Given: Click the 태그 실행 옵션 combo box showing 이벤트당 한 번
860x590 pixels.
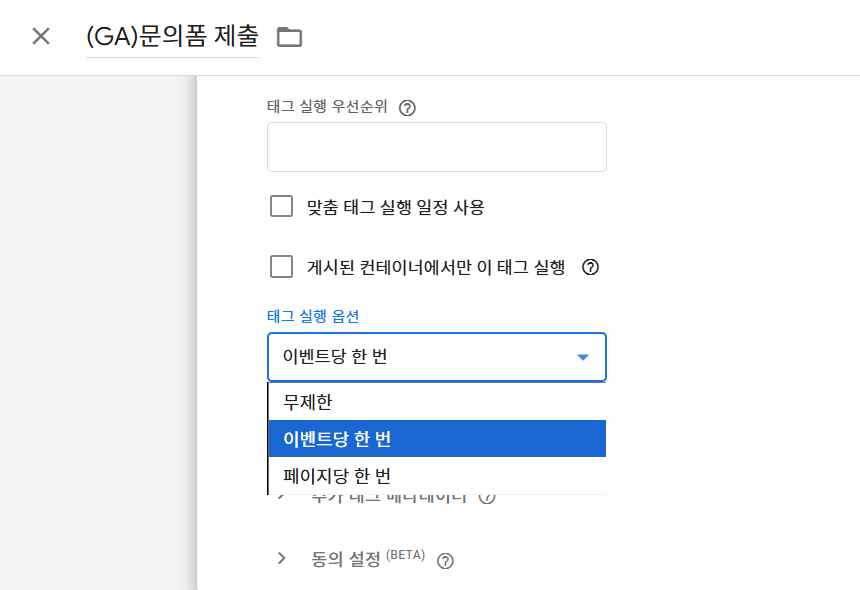Looking at the screenshot, I should coord(437,357).
